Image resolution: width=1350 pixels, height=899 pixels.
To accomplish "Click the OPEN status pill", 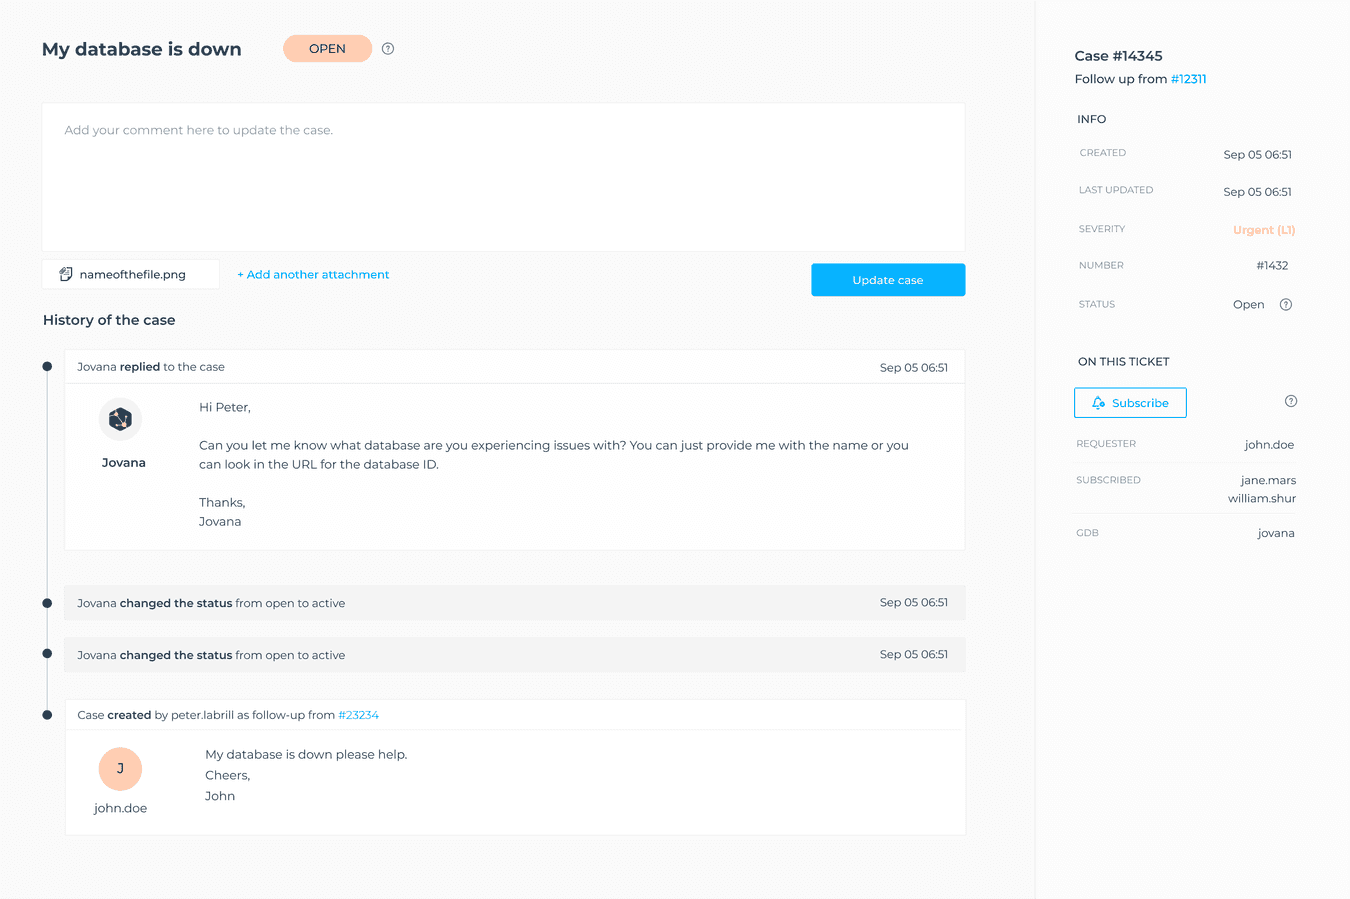I will click(x=327, y=48).
